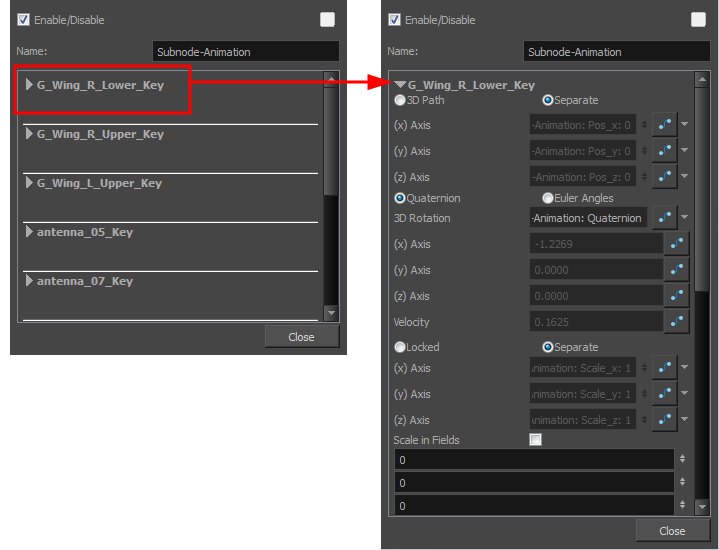The image size is (719, 550).
Task: Click function icon next to Velocity field
Action: pos(677,322)
